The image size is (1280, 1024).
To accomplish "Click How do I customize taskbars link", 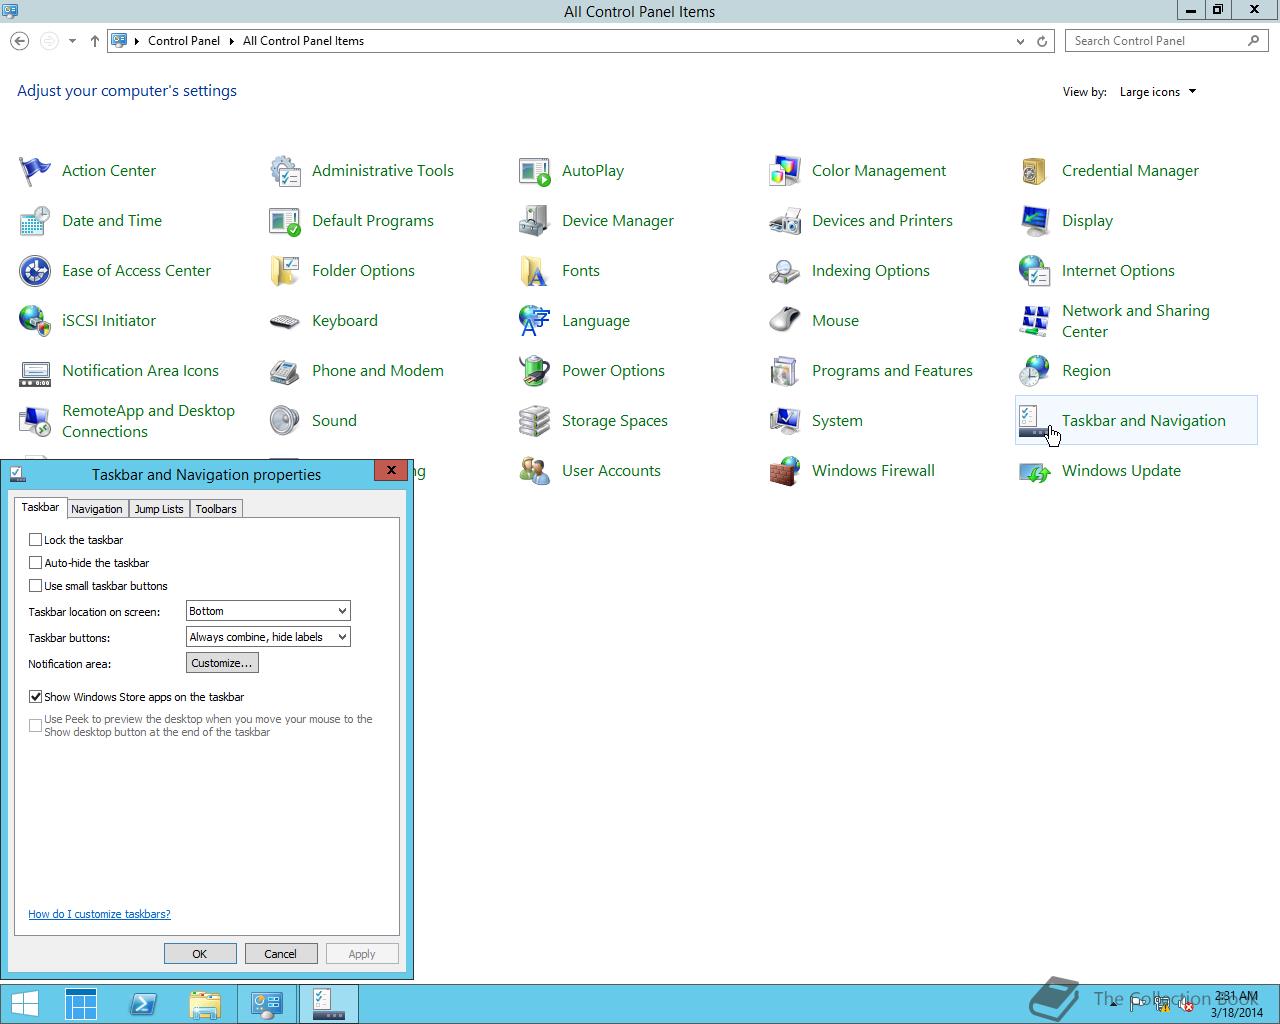I will (99, 914).
